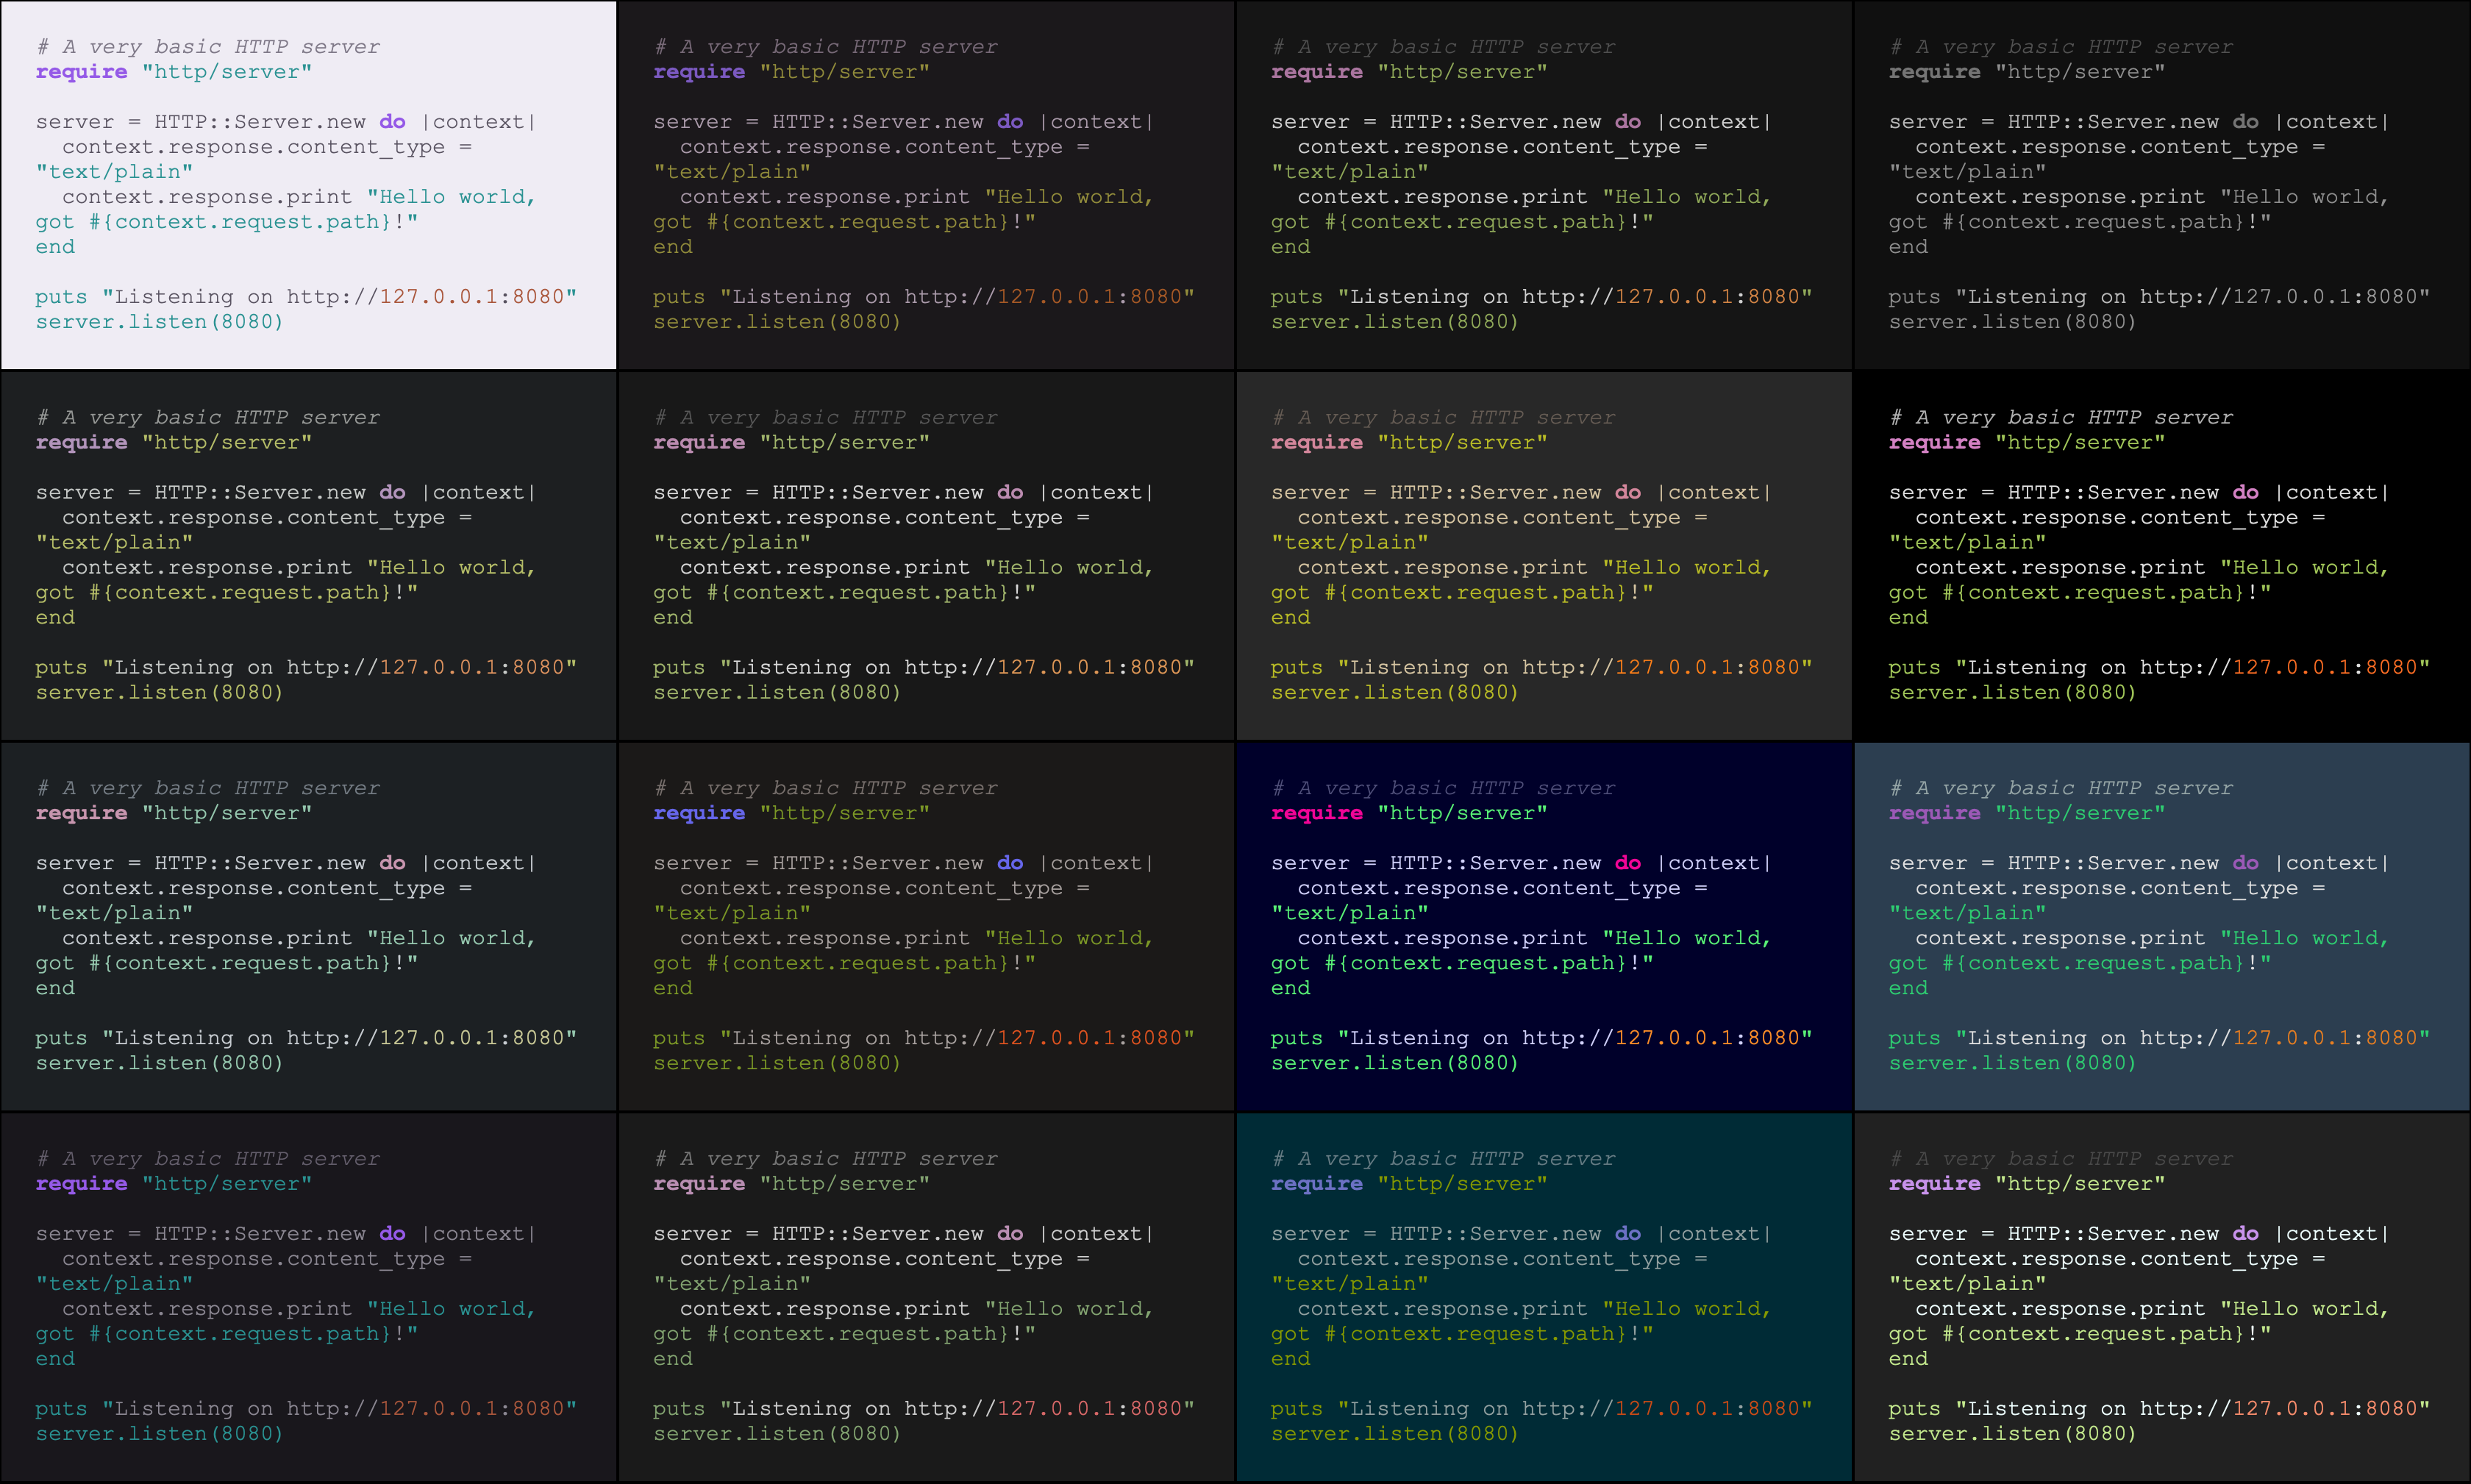This screenshot has width=2471, height=1484.
Task: Click HTTP::Server.new in the navy blue theme
Action: coord(1495,863)
